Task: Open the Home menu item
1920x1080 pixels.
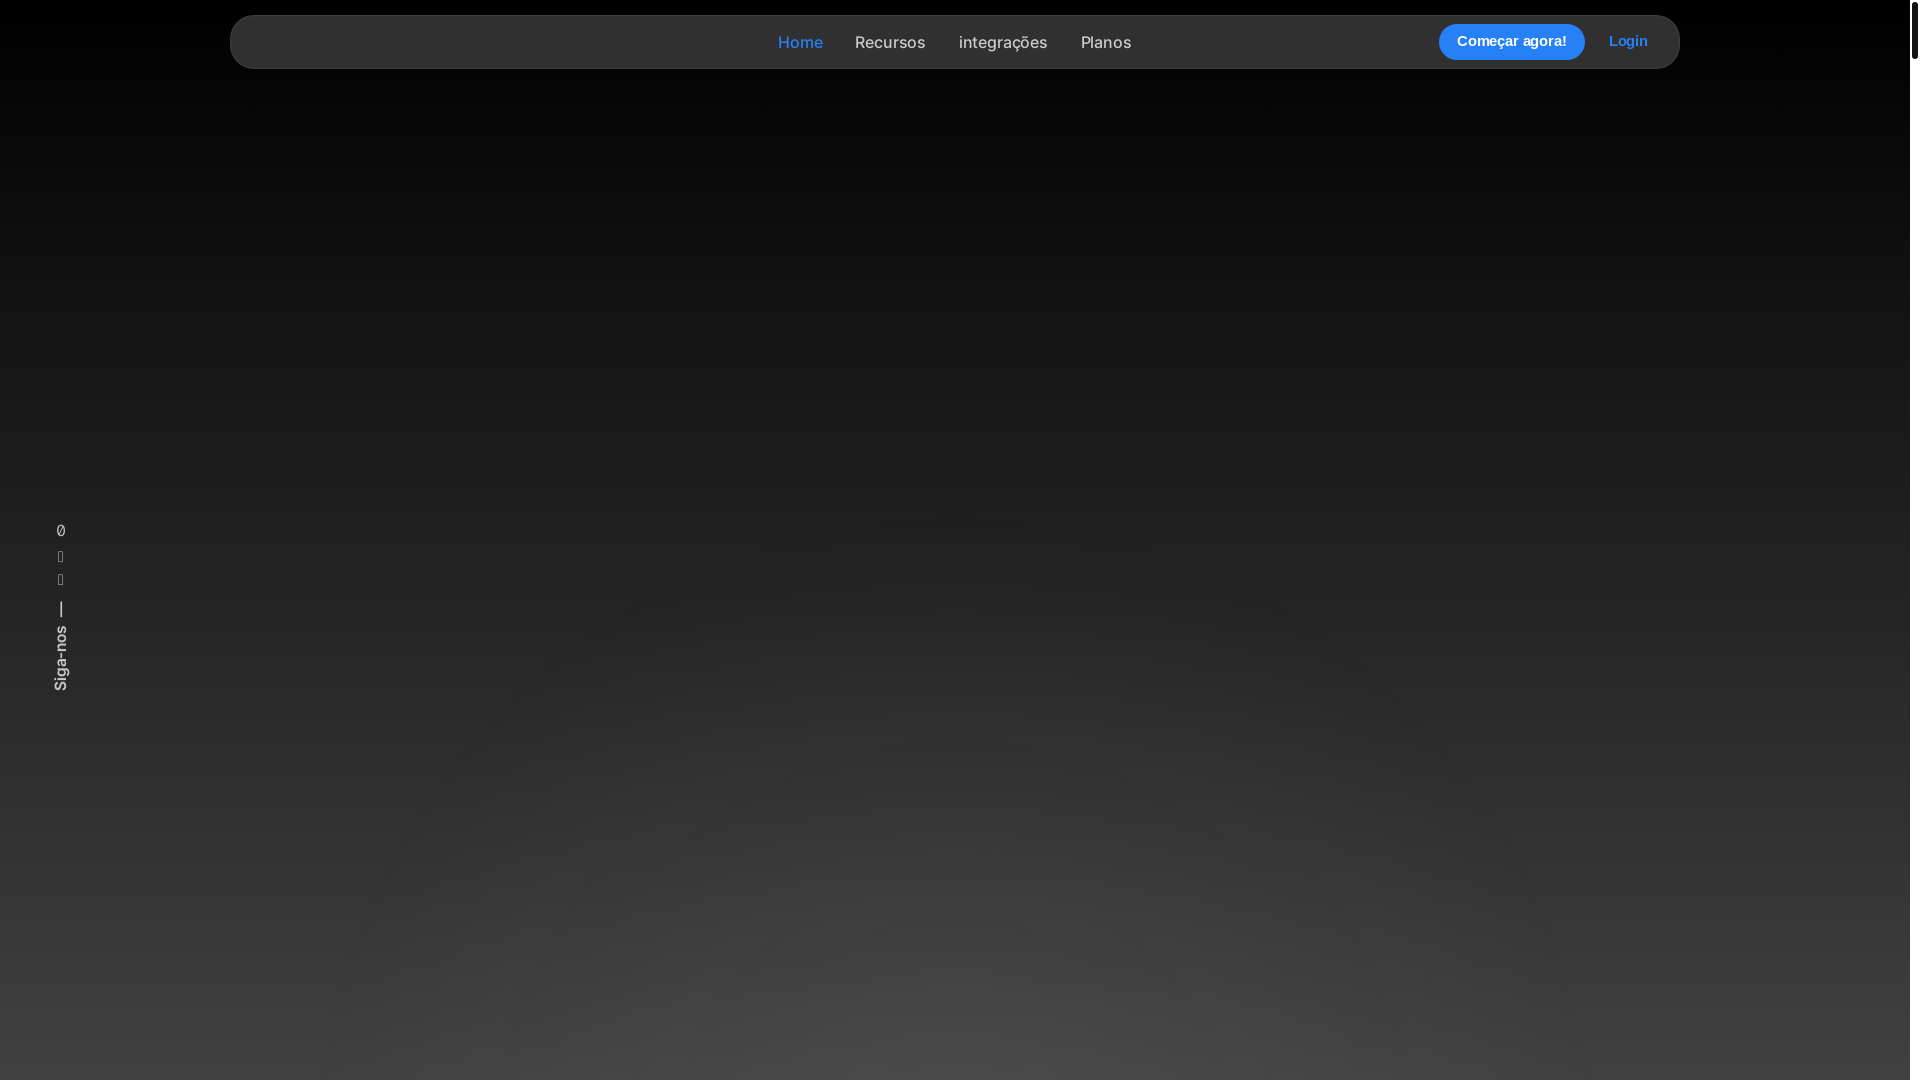Action: (800, 42)
